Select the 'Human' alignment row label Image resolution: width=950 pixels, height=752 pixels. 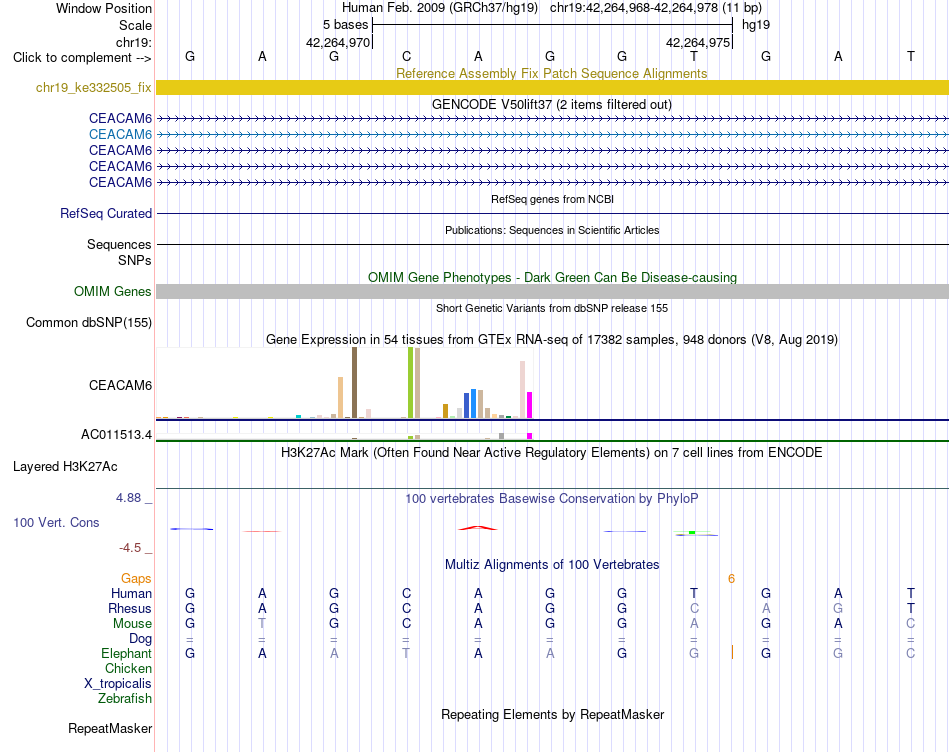(131, 593)
